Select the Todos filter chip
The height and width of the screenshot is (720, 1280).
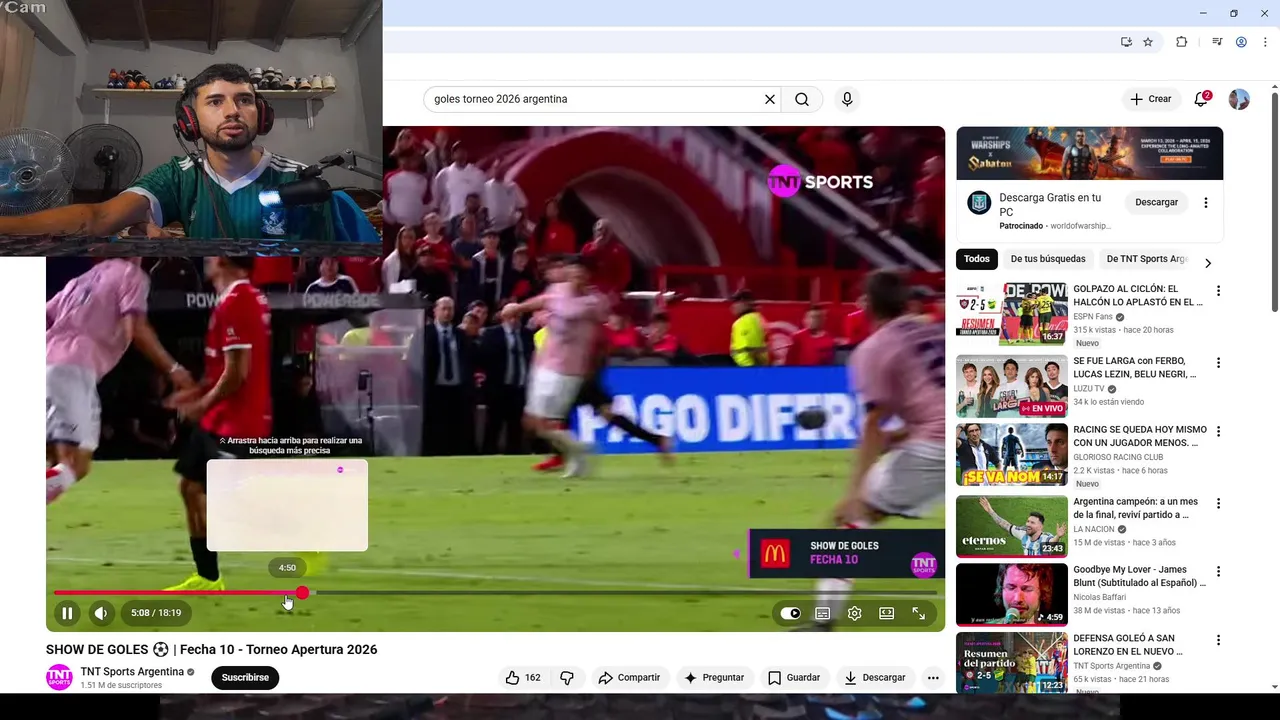(x=977, y=259)
